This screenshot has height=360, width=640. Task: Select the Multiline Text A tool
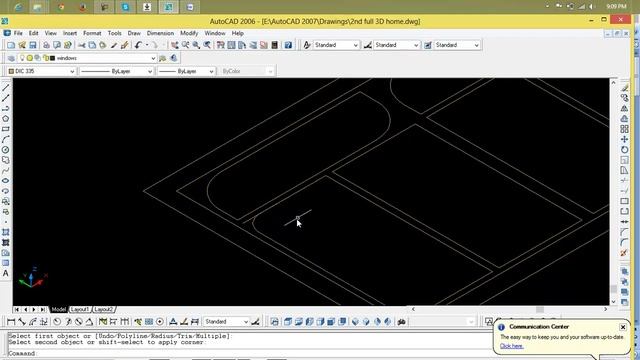coord(6,273)
